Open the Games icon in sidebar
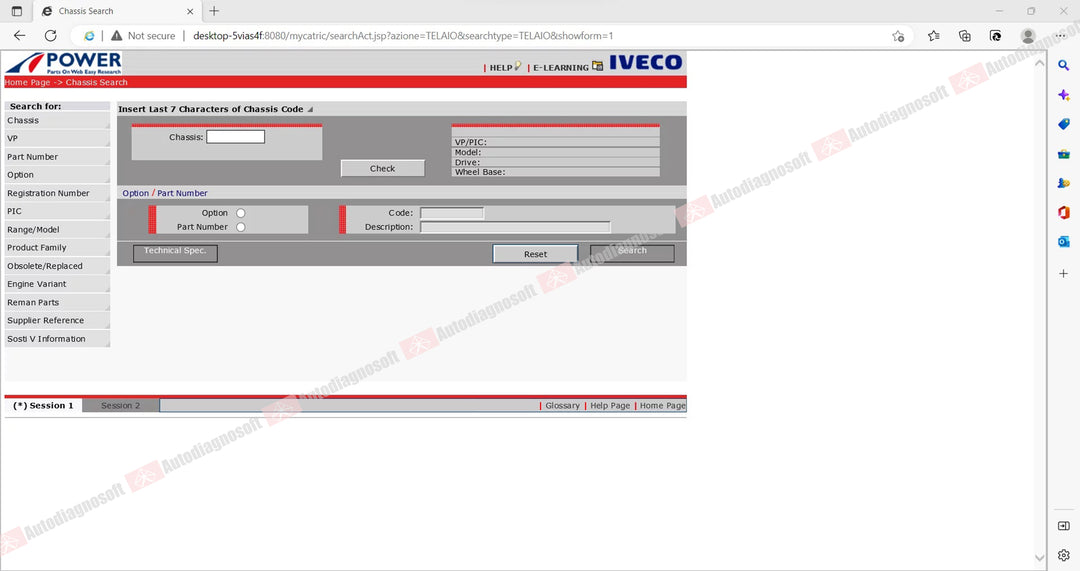The width and height of the screenshot is (1080, 571). tap(1063, 183)
